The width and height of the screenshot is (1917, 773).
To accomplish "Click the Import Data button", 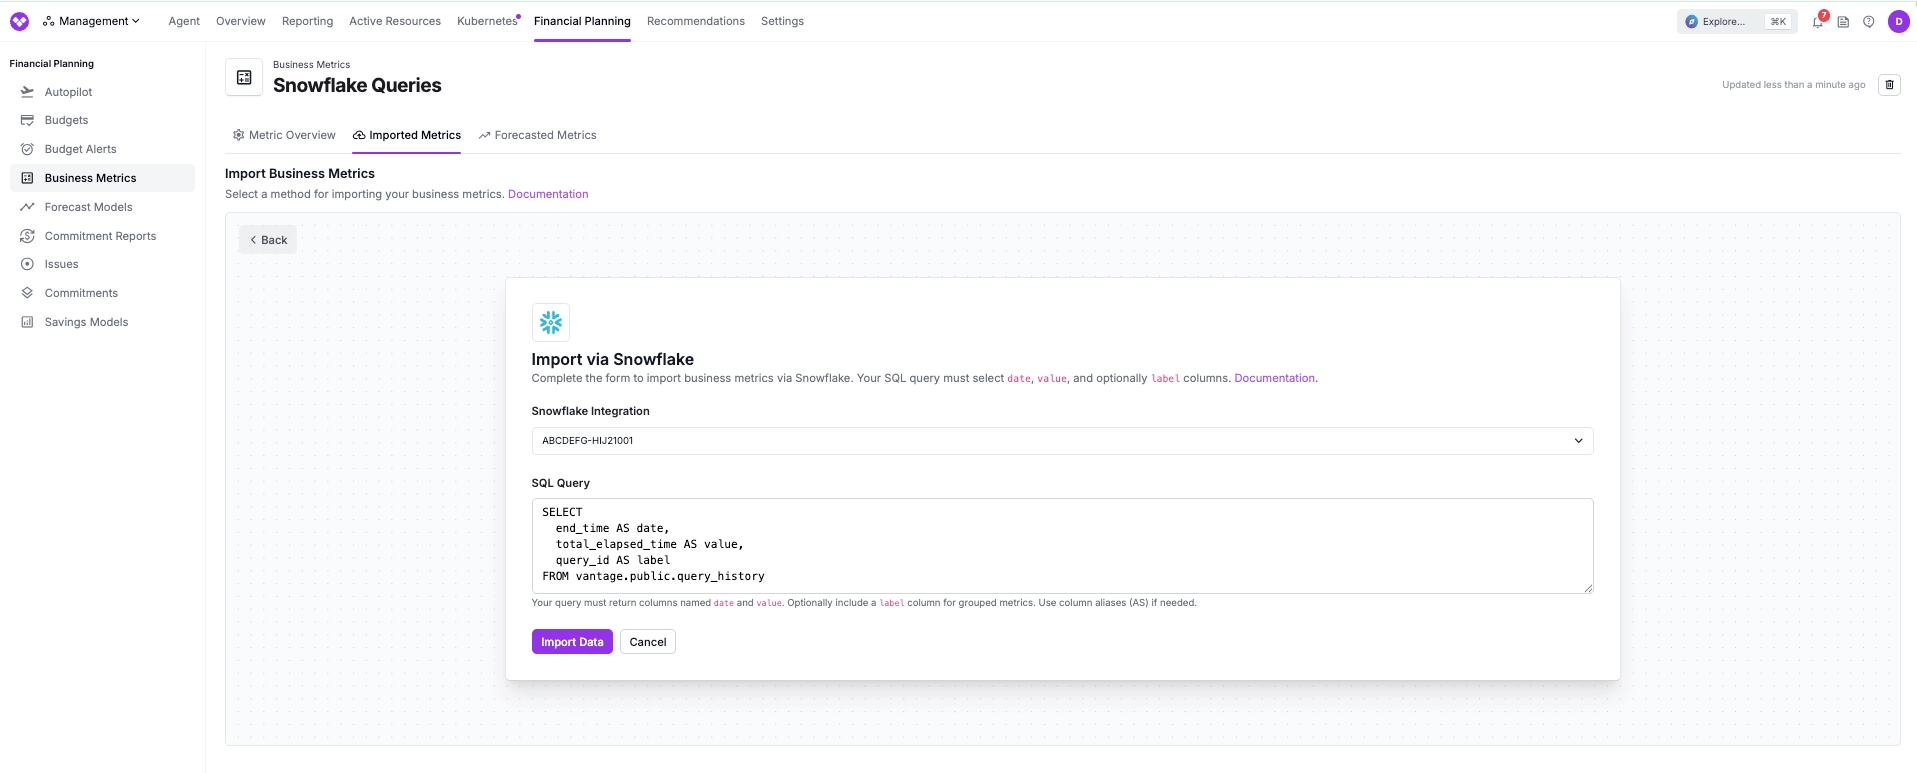I will pyautogui.click(x=572, y=642).
